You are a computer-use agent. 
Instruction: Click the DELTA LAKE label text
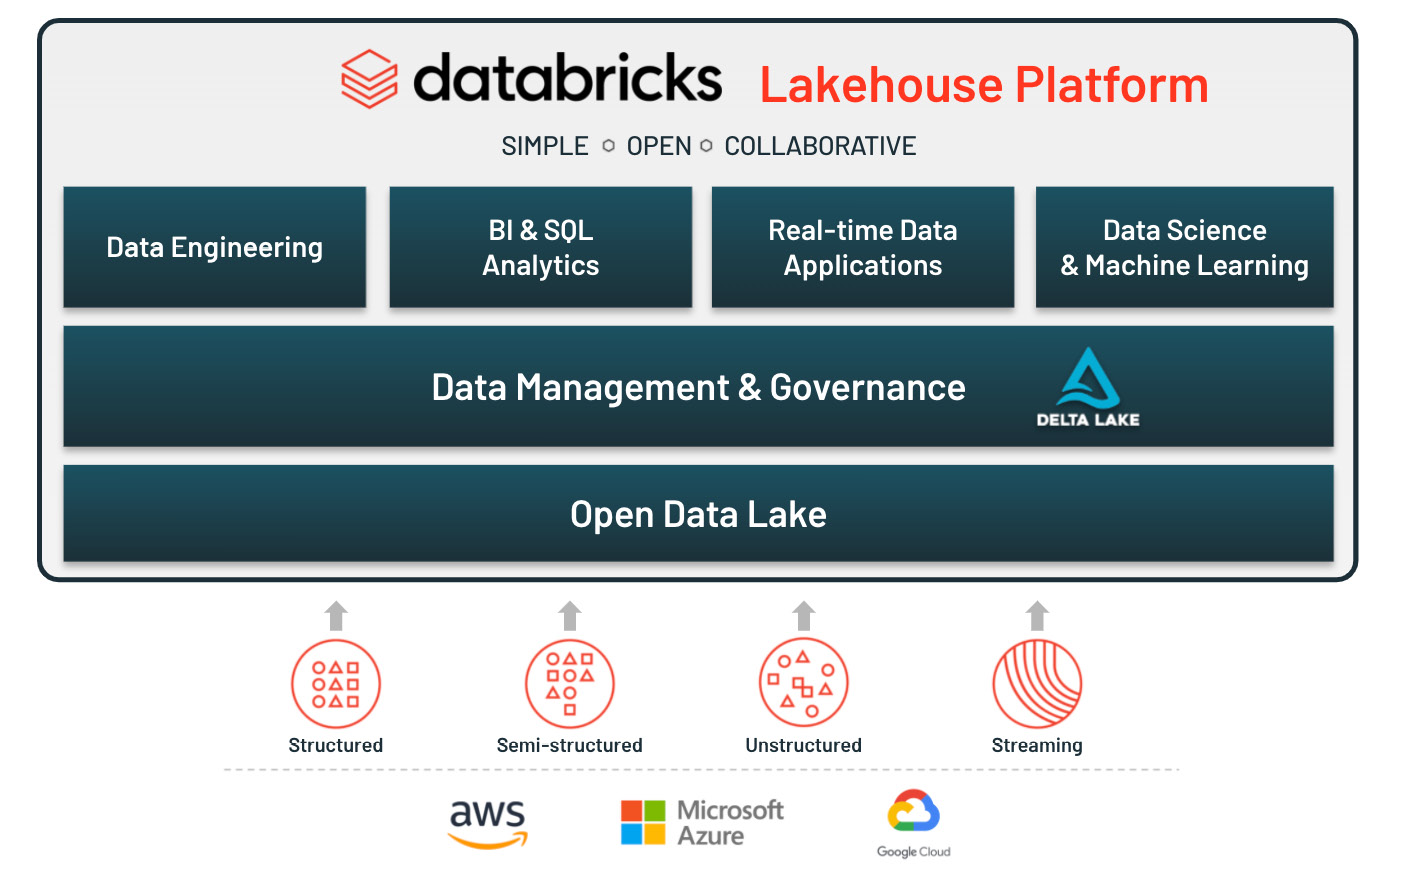pyautogui.click(x=1088, y=420)
